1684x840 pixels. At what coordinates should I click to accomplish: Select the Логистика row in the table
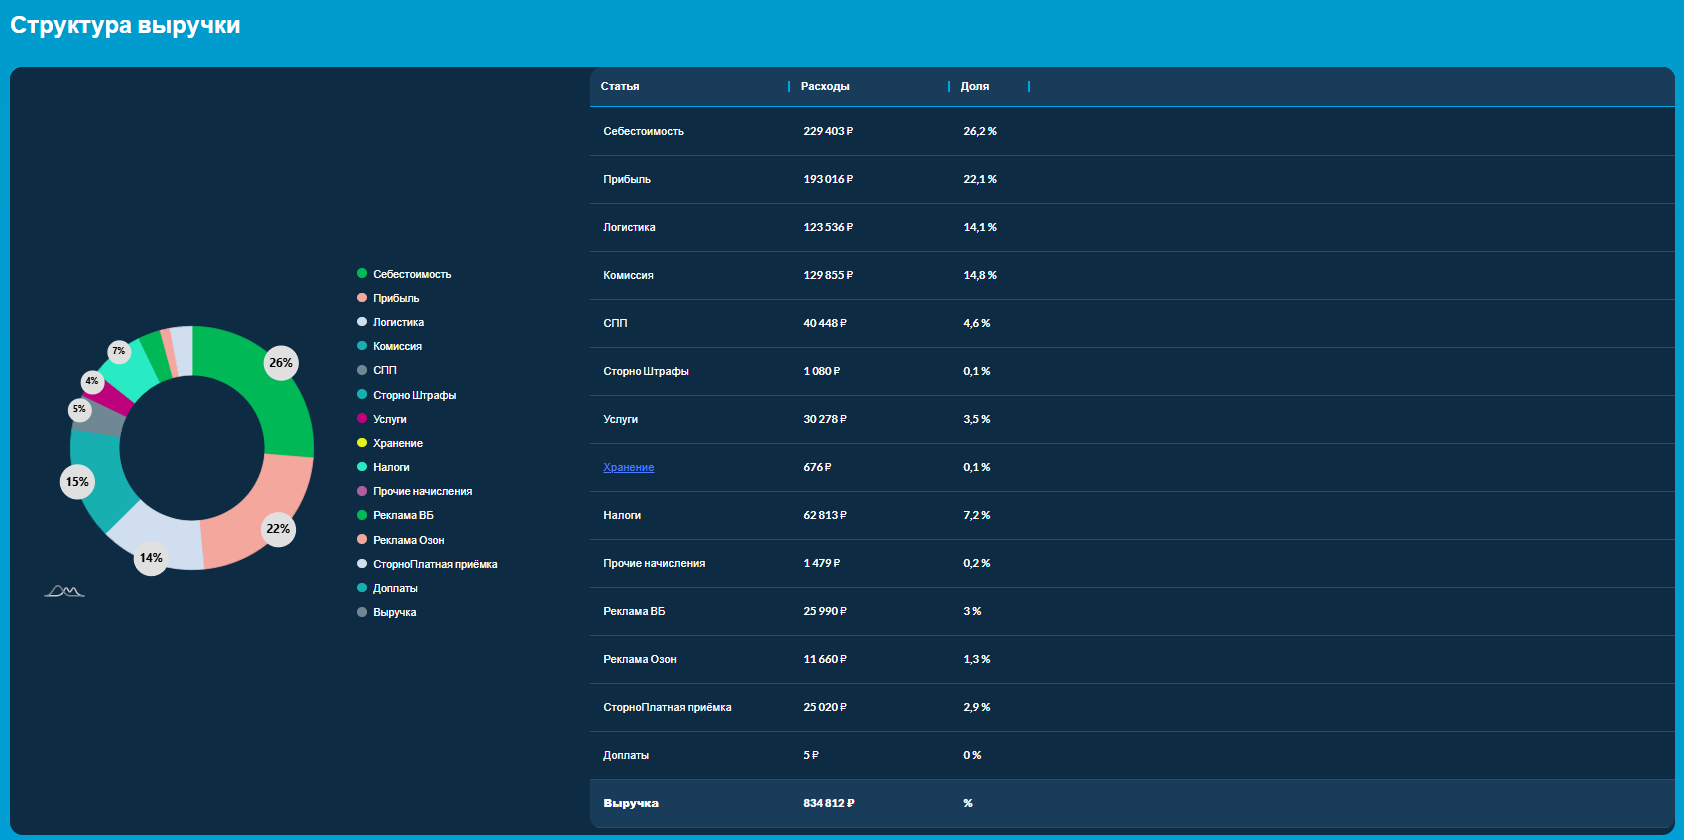click(629, 227)
